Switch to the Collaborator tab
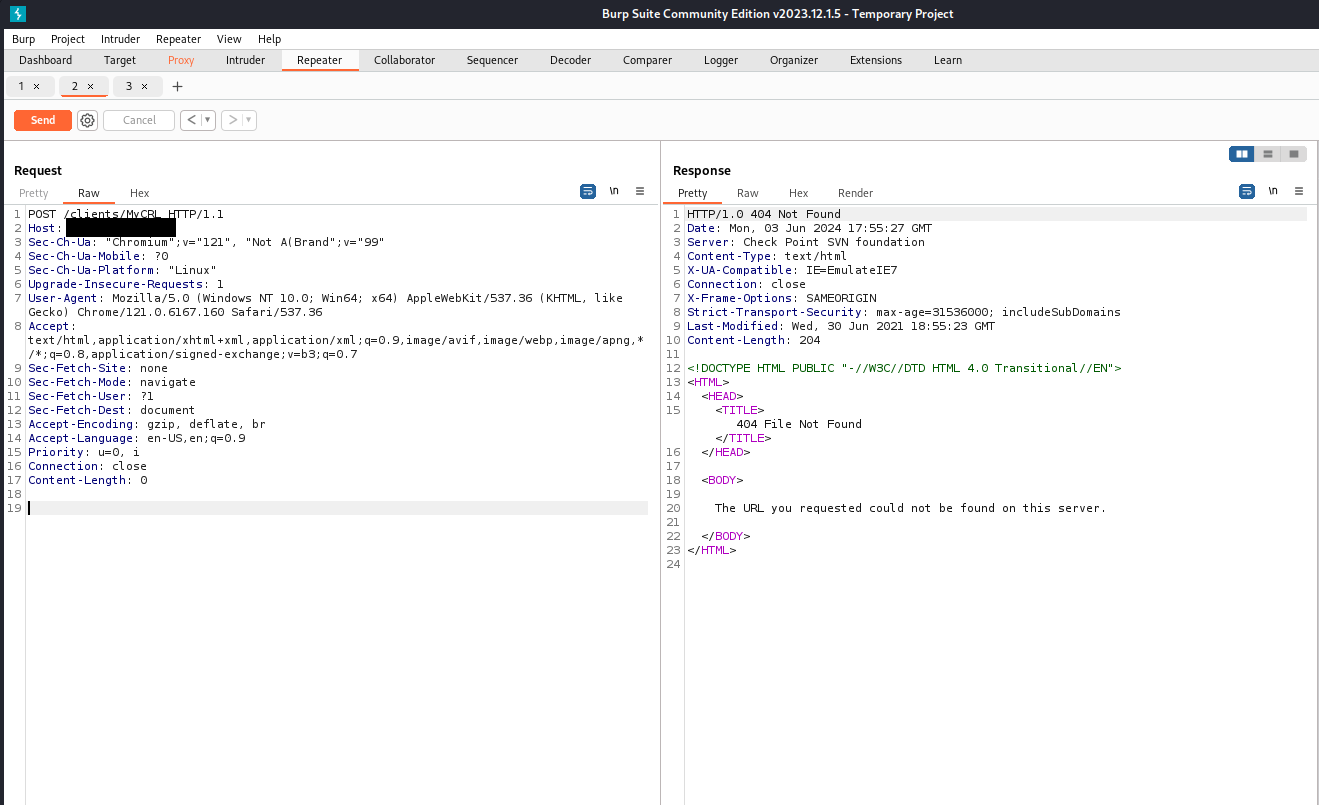 [404, 60]
